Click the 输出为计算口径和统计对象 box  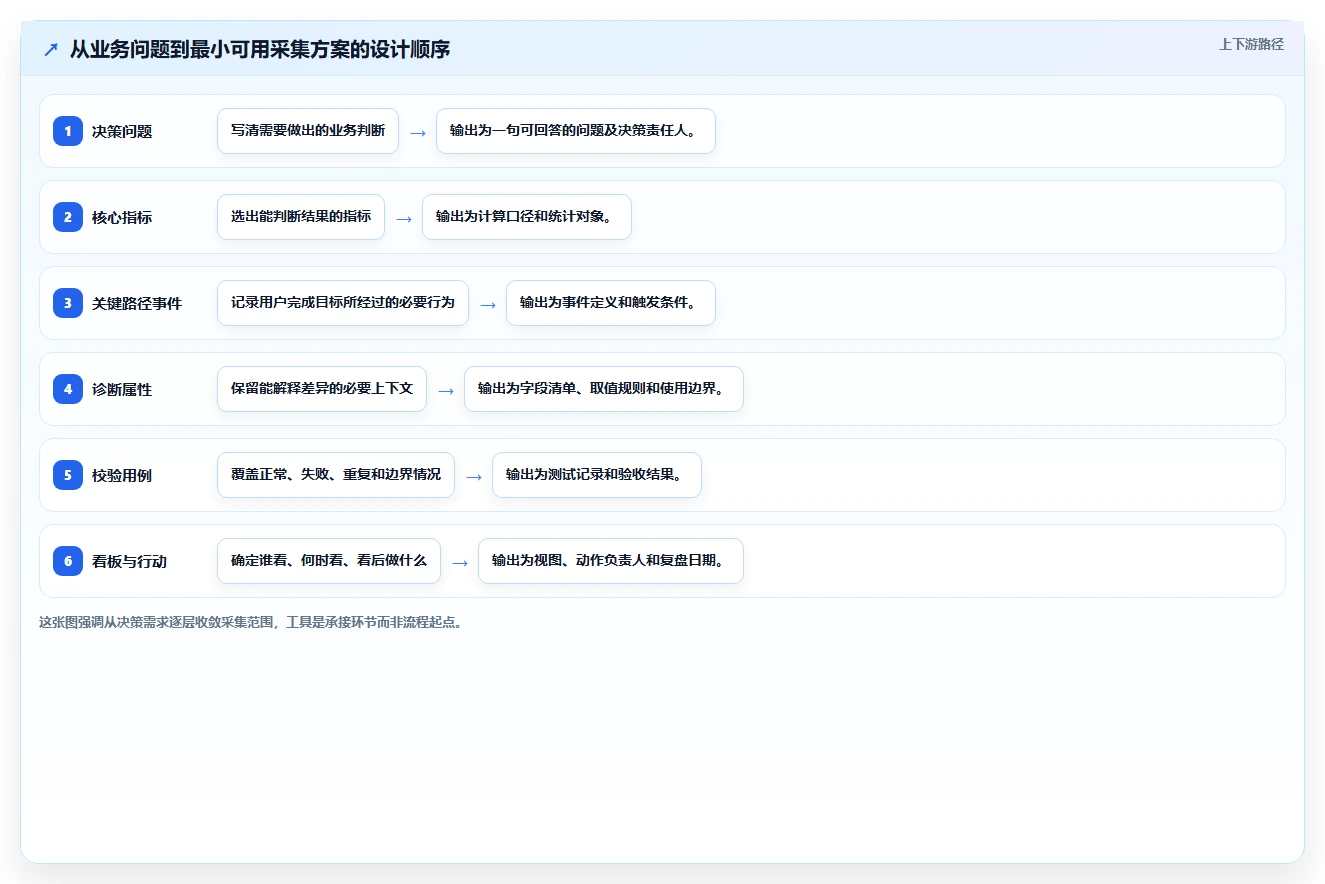(x=527, y=217)
